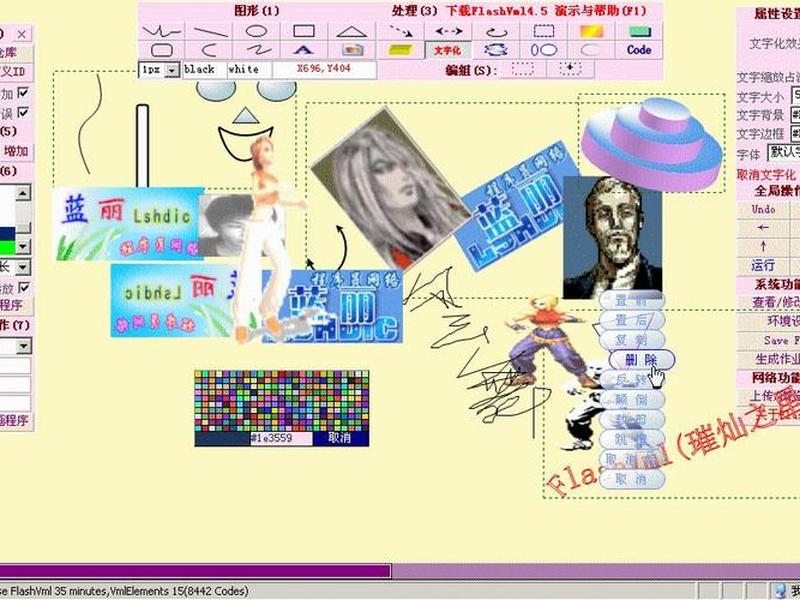Viewport: 800px width, 600px height.
Task: Pick a color from the palette grid
Action: pyautogui.click(x=282, y=401)
